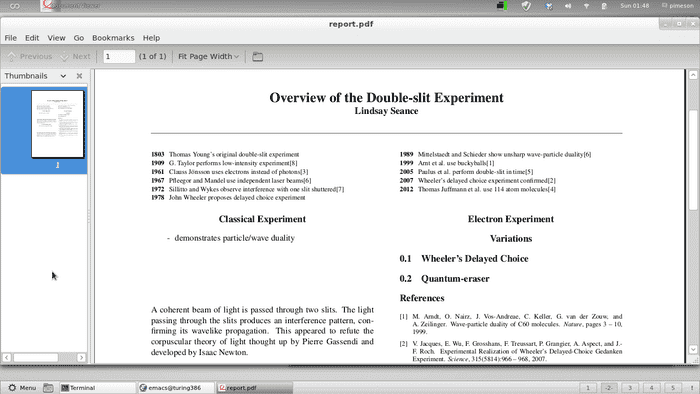Click document scrollbar up arrow

coord(693,75)
